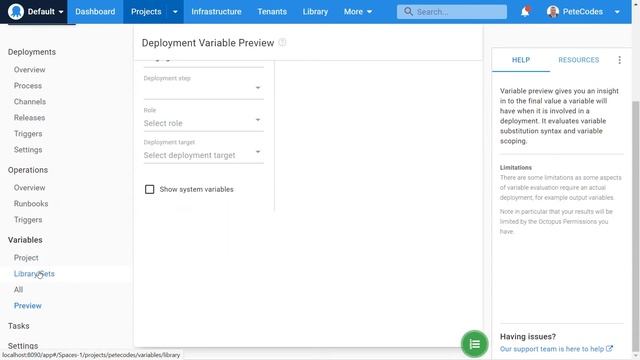The image size is (640, 360).
Task: Open the Select role dropdown
Action: (203, 120)
